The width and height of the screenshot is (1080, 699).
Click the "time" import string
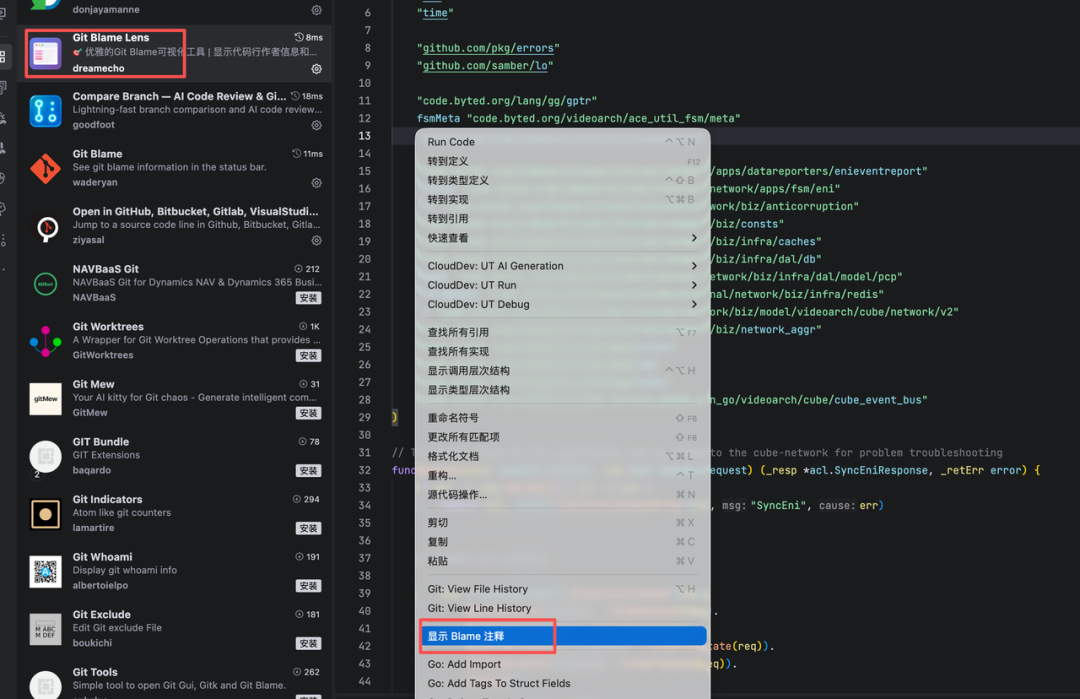tap(435, 13)
